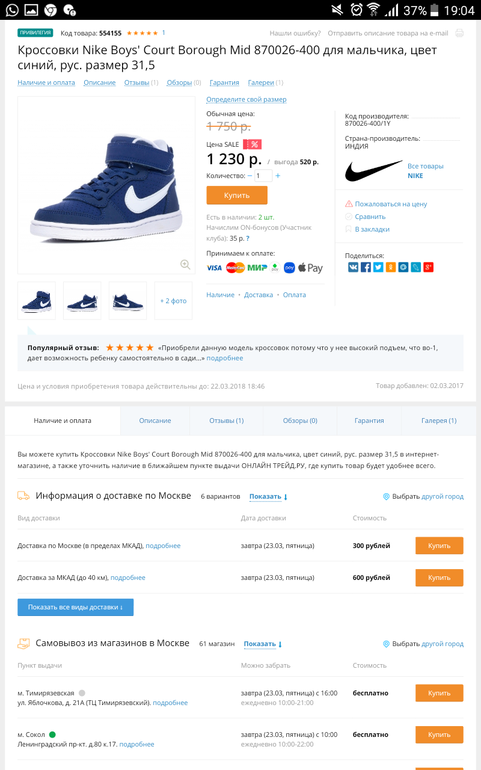
Task: Share product via Facebook icon
Action: 366,267
